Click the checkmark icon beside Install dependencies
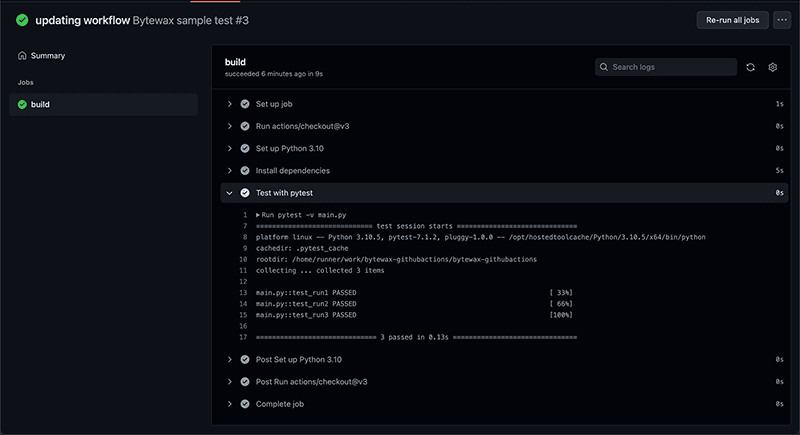 [245, 171]
